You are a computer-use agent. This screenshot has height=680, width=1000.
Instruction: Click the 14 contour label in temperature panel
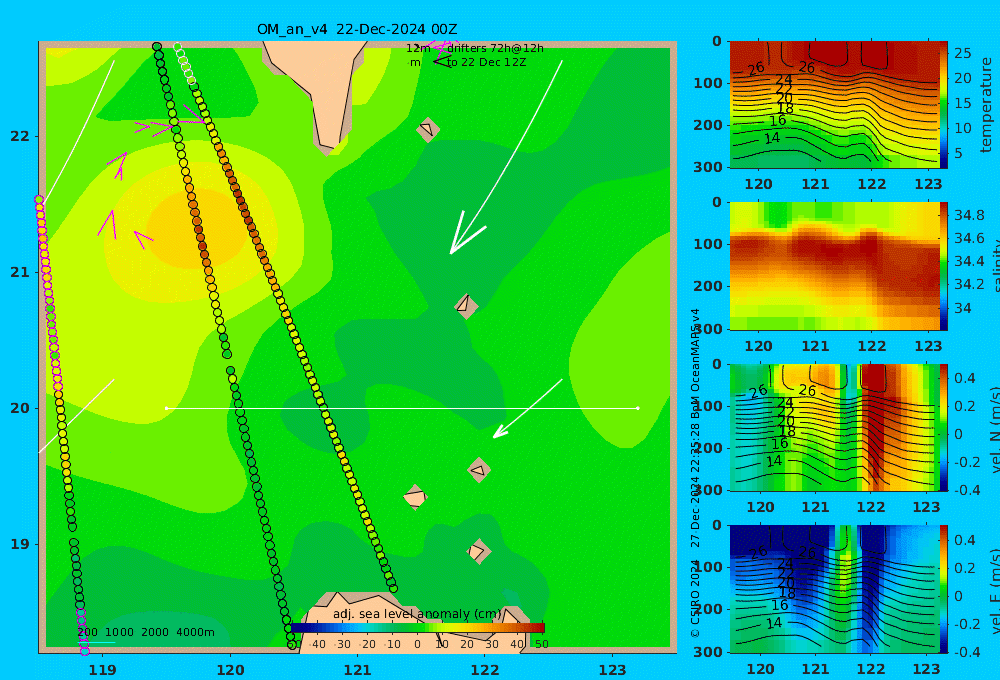click(772, 138)
